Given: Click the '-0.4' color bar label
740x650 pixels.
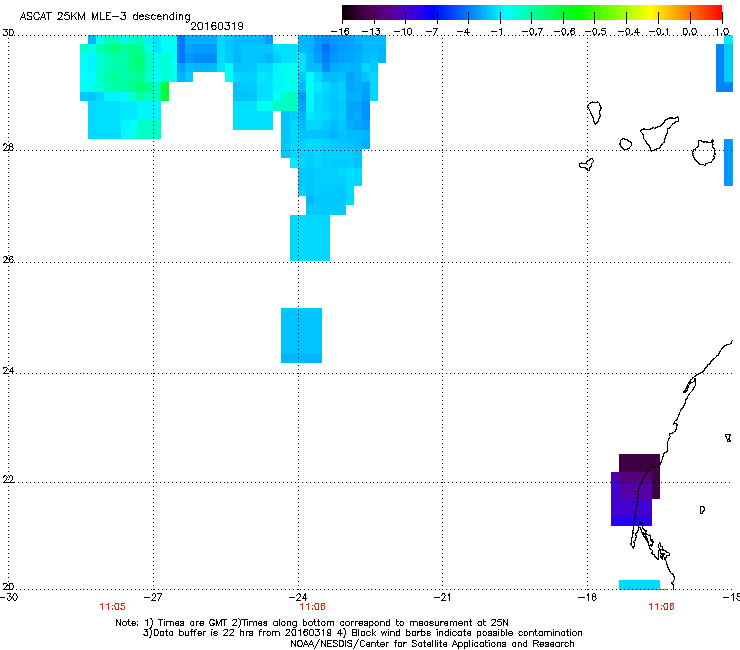Looking at the screenshot, I should pyautogui.click(x=628, y=32).
